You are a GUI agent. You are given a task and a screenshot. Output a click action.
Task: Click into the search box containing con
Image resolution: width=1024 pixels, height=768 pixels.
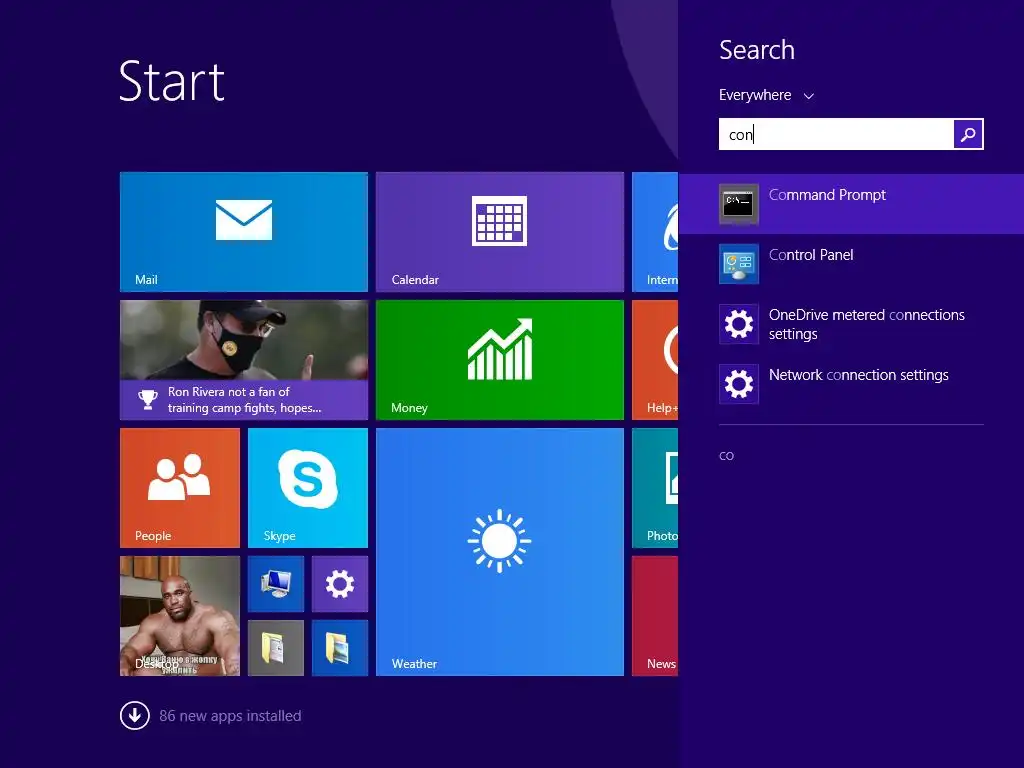coord(836,134)
